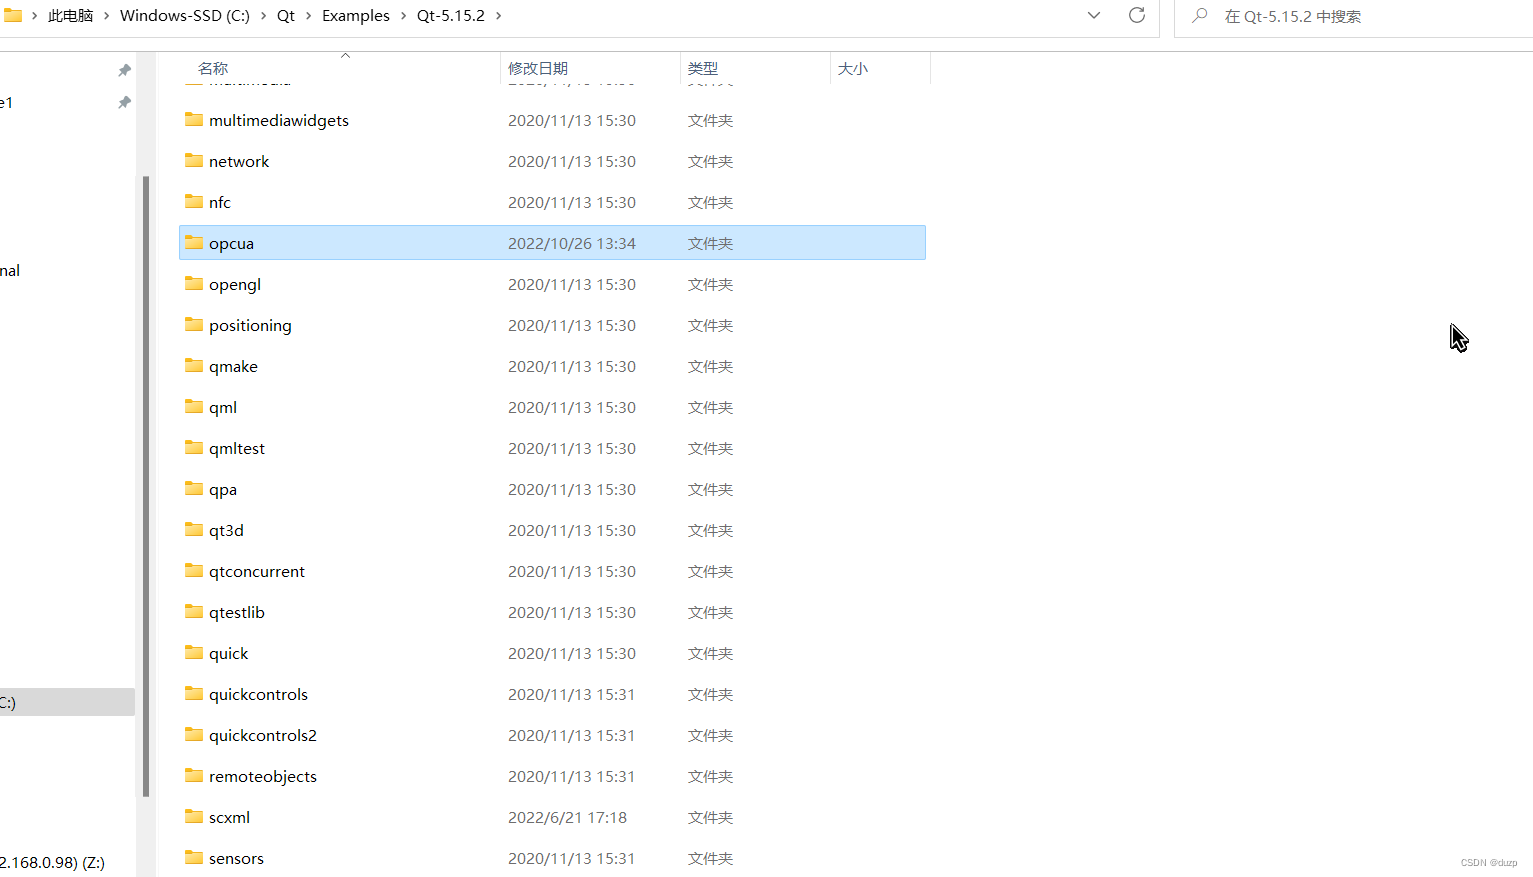Screen dimensions: 1533x877
Task: Click the address bar folder icon
Action: (12, 15)
